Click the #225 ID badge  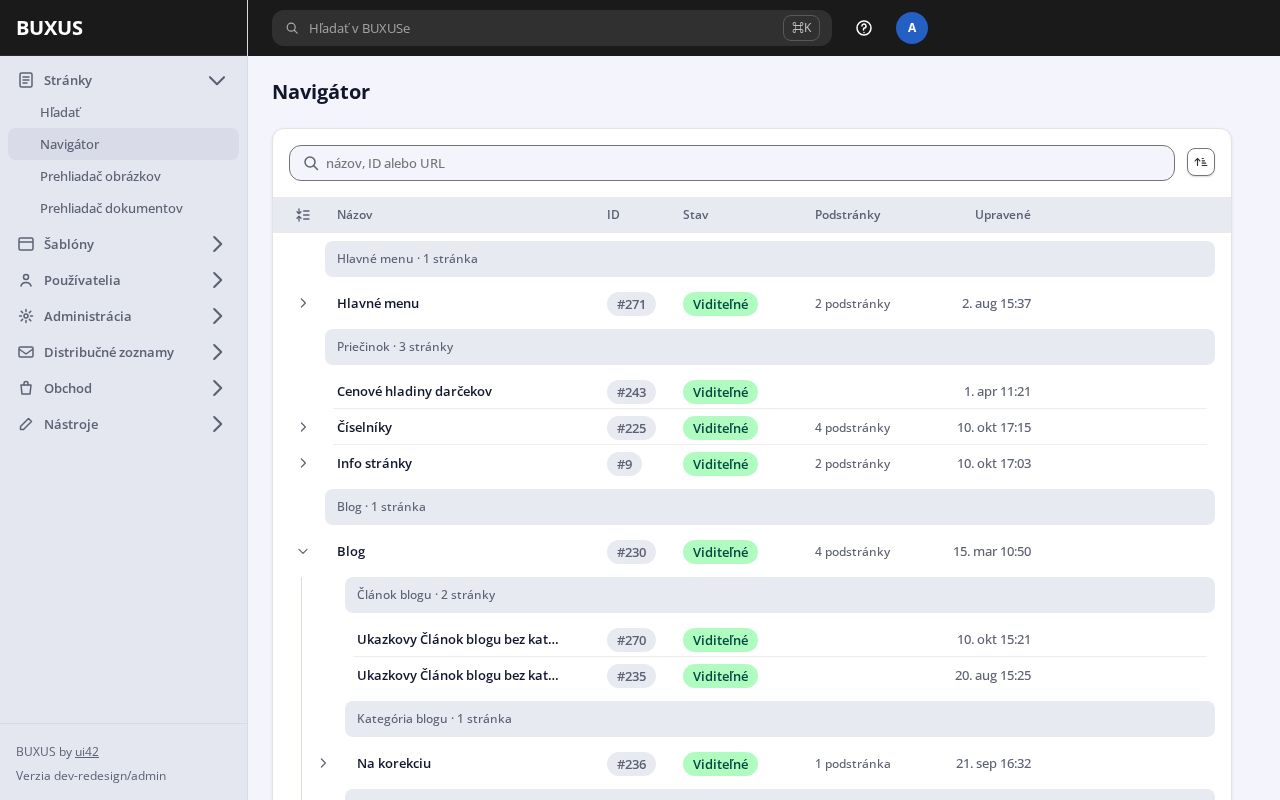(x=631, y=428)
